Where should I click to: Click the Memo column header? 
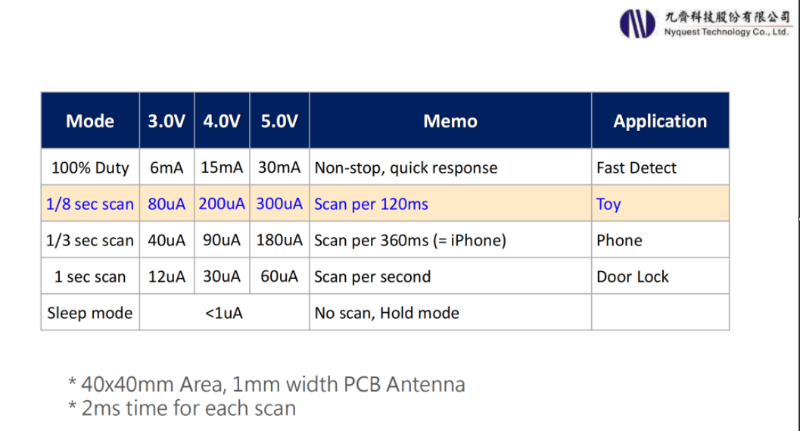450,121
